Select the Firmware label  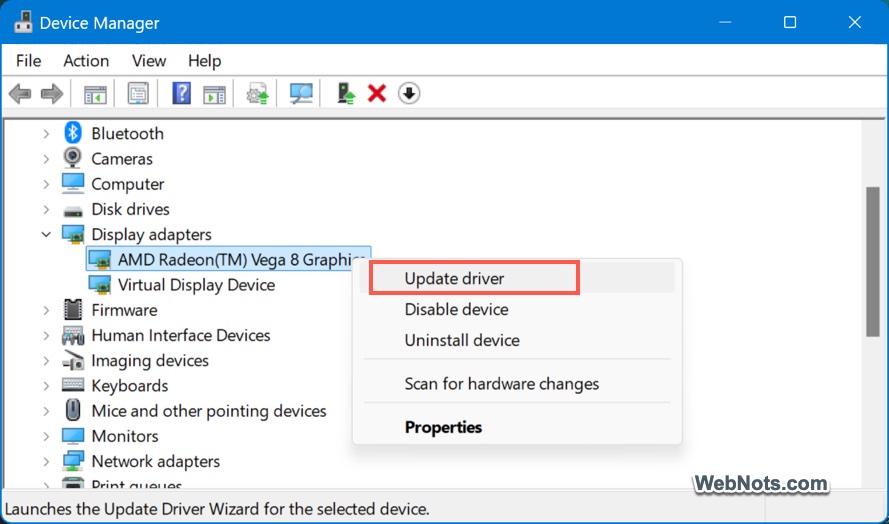(x=124, y=310)
